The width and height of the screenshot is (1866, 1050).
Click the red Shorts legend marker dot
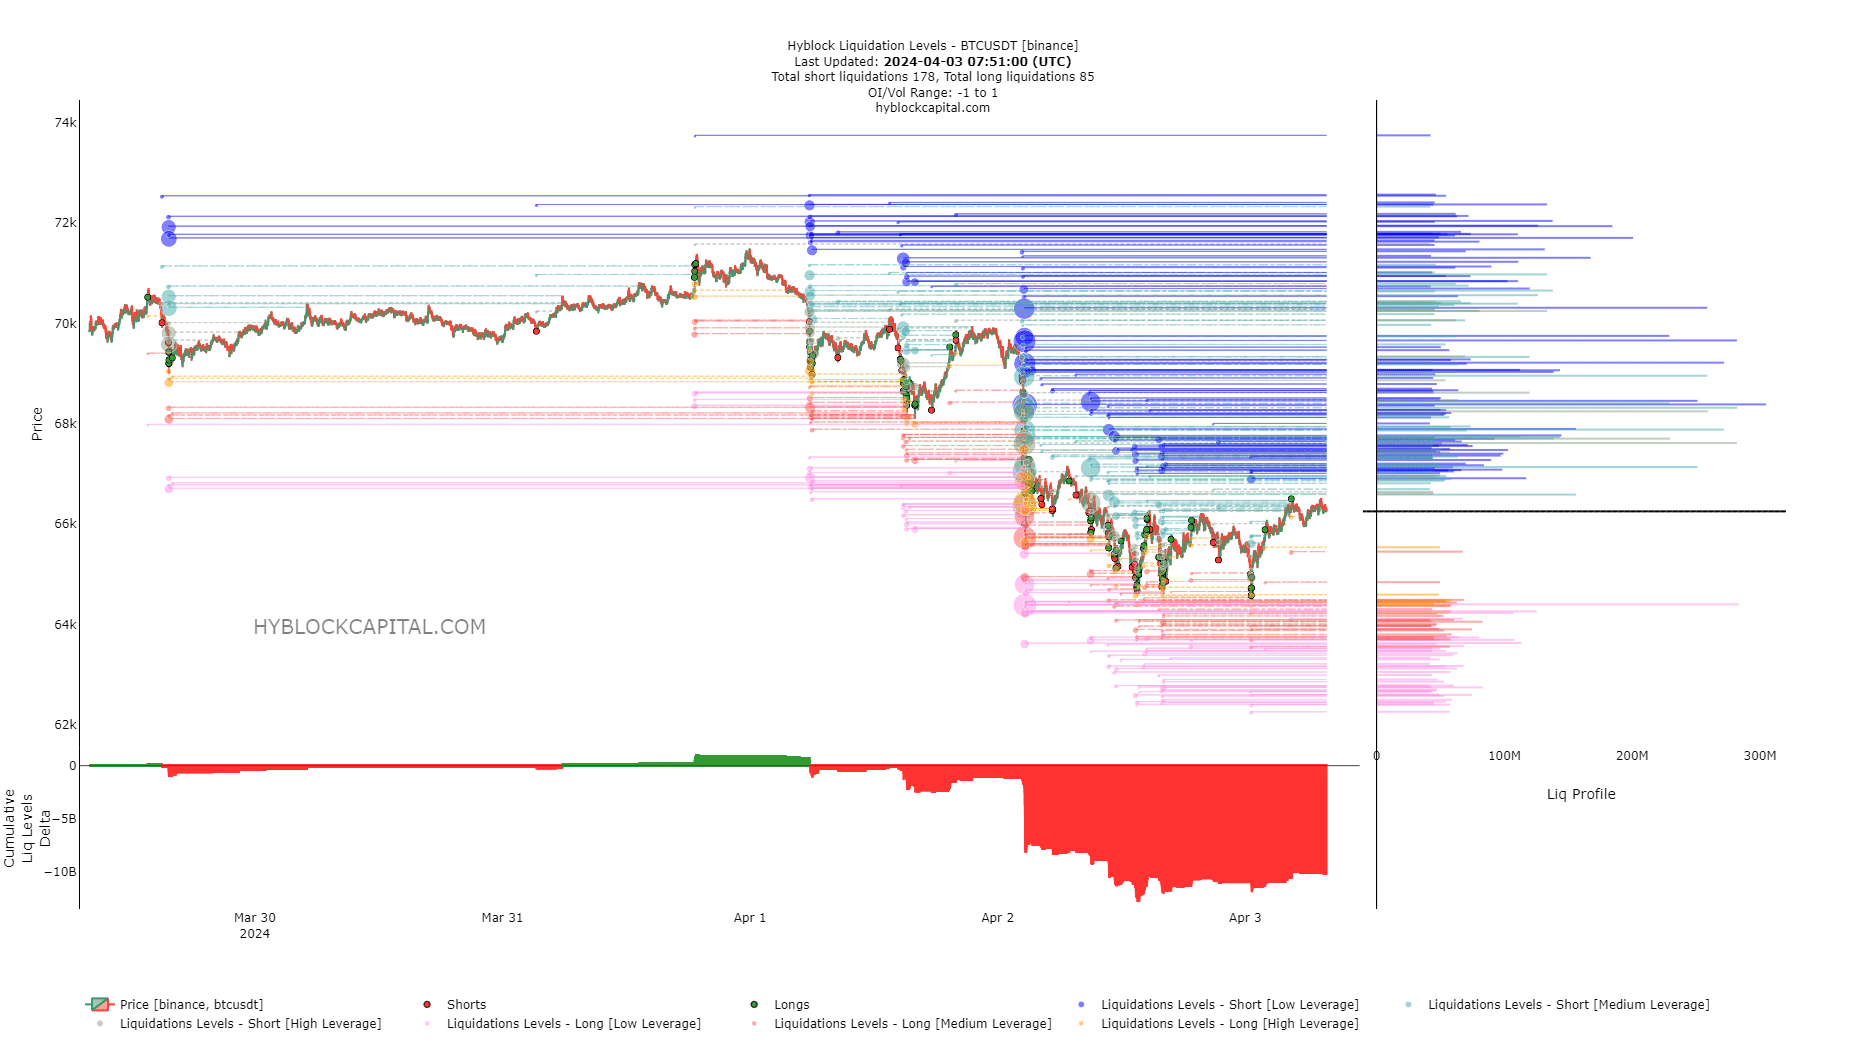(427, 1004)
